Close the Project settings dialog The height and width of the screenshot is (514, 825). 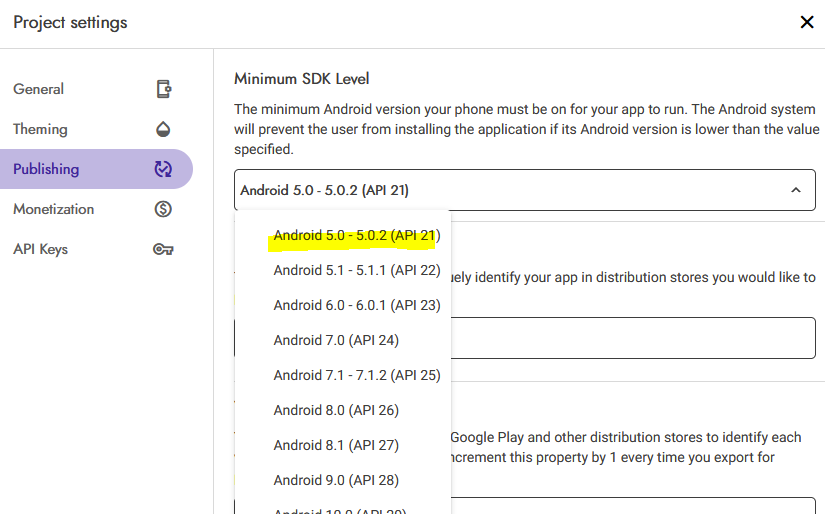point(806,22)
